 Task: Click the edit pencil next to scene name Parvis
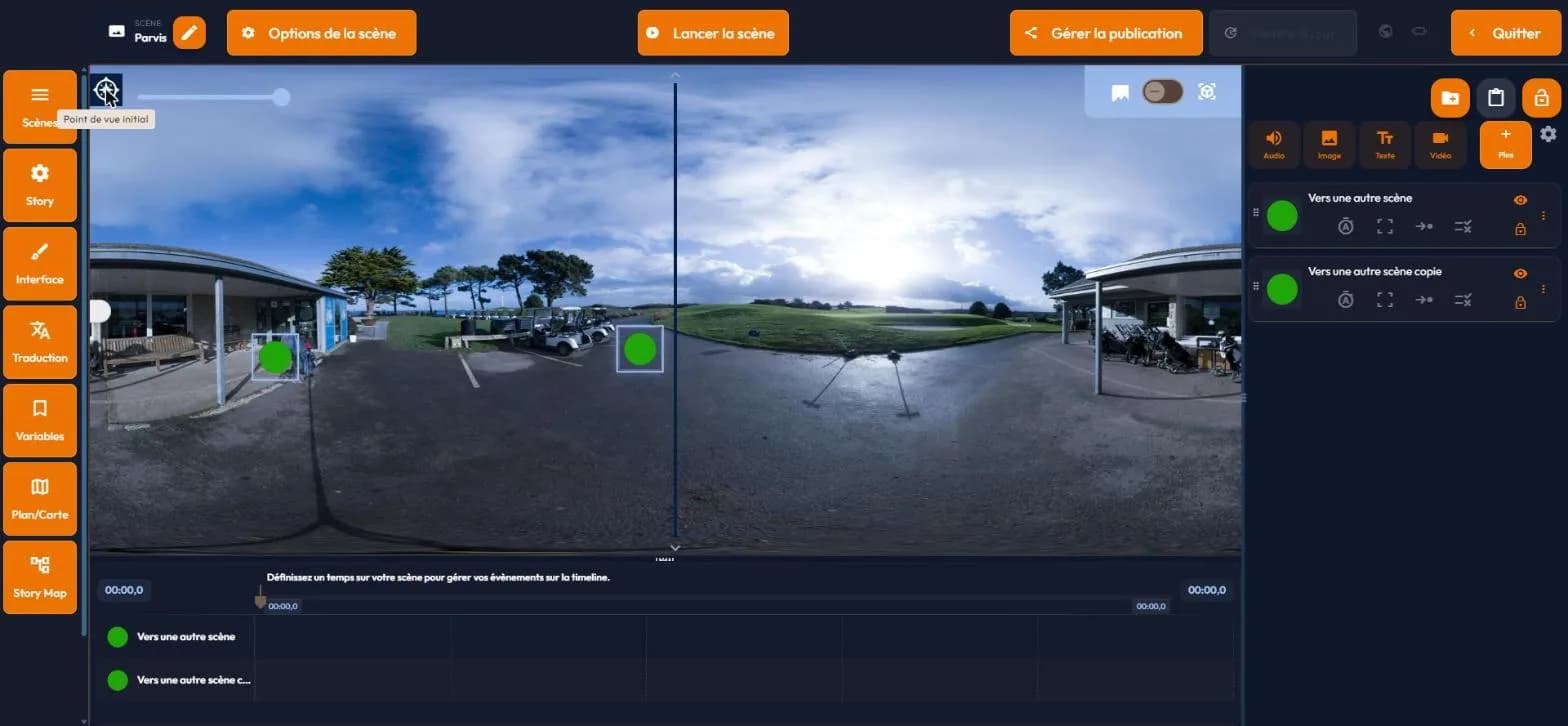coord(189,33)
